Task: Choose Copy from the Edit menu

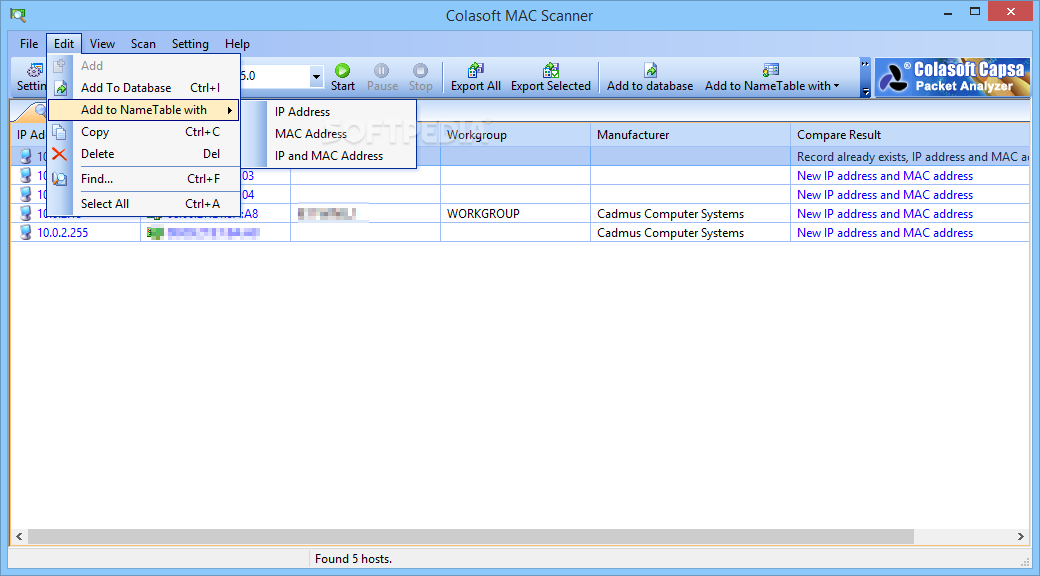Action: (143, 132)
